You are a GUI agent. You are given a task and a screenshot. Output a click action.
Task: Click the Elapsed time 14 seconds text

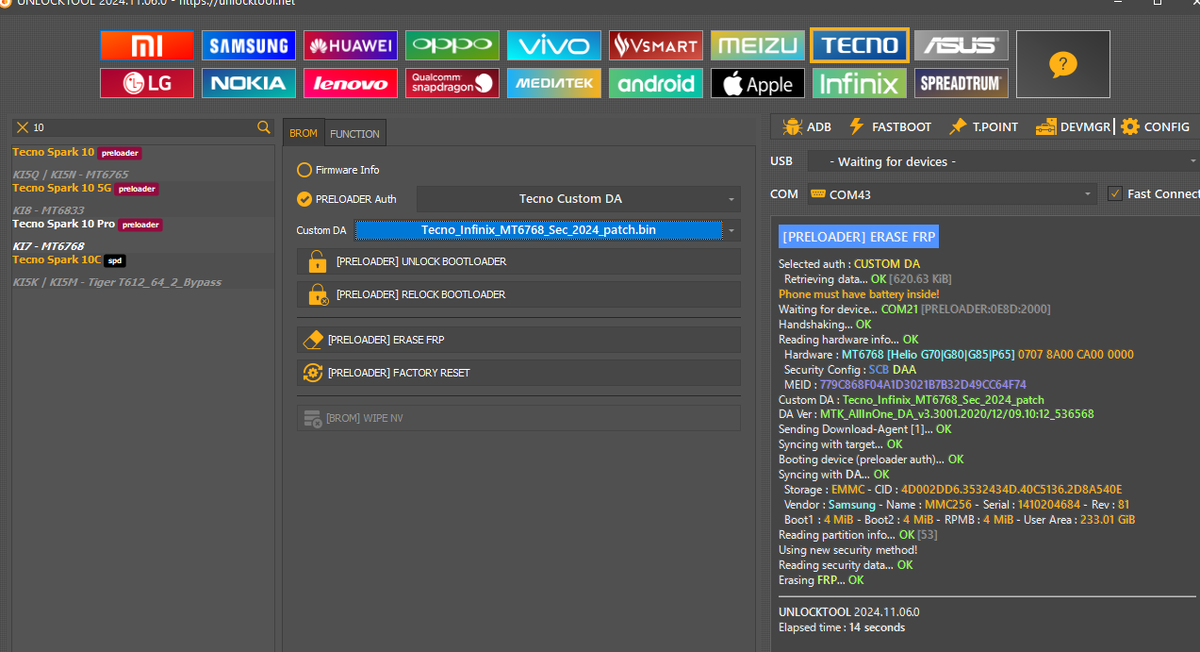point(842,627)
